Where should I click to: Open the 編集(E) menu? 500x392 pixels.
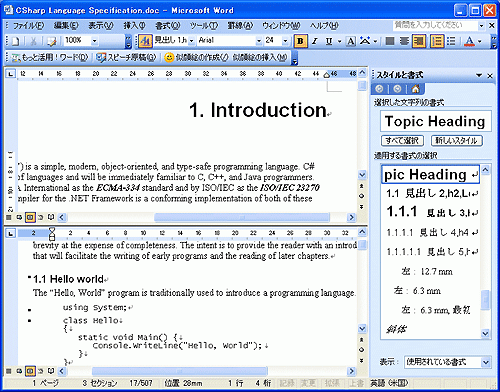66,25
